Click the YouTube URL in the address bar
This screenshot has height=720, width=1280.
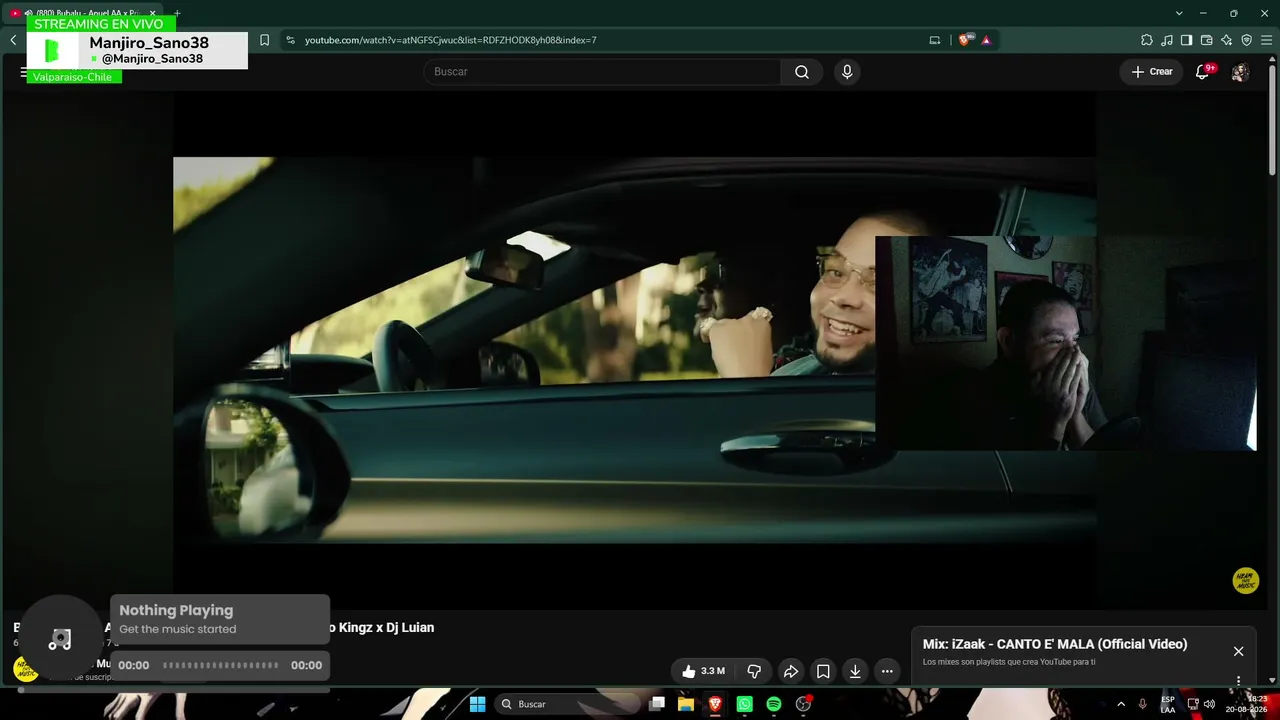[450, 40]
